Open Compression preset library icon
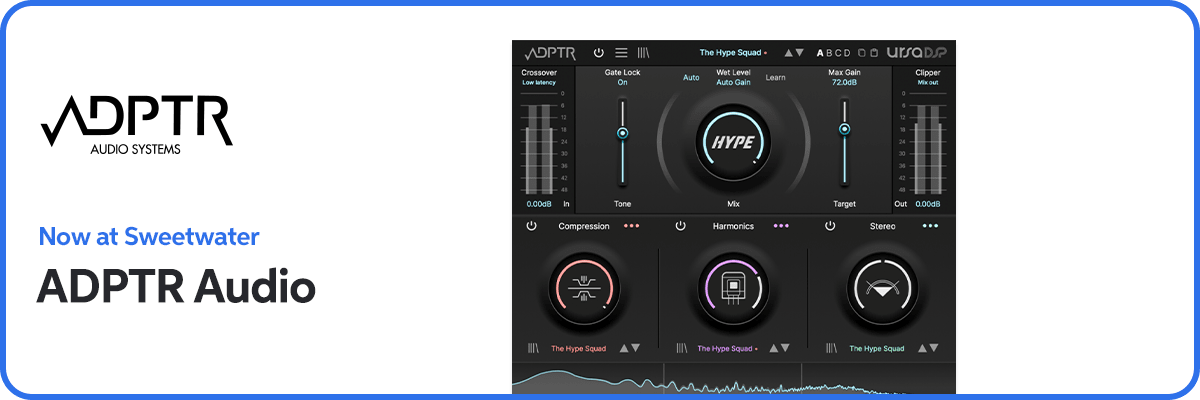Screen dimensions: 1200x400 tap(533, 348)
